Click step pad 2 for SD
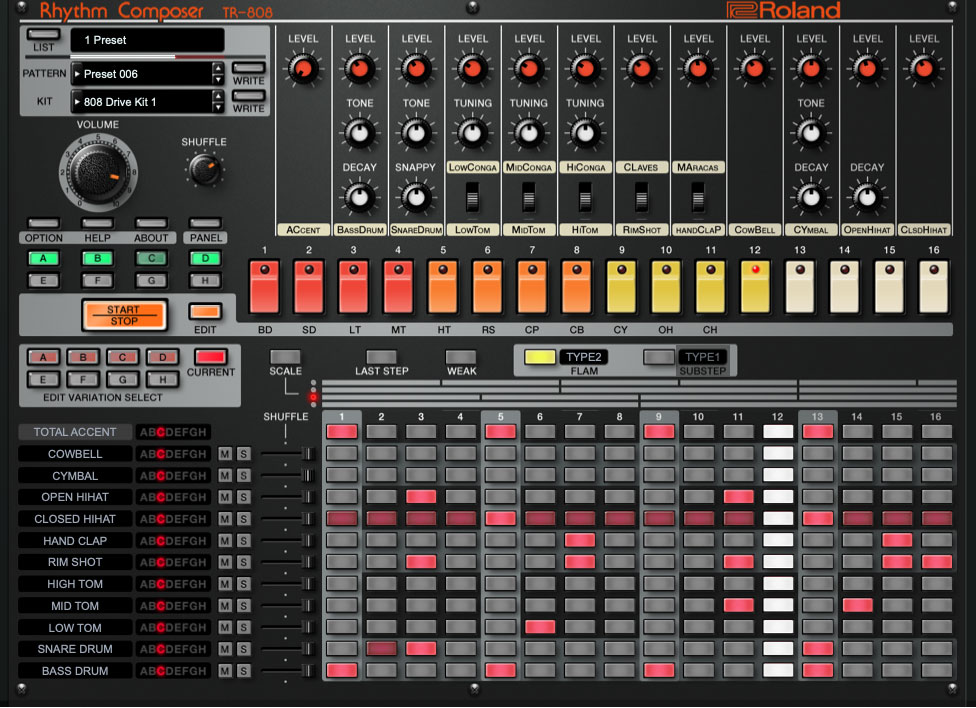Image resolution: width=976 pixels, height=708 pixels. point(309,287)
